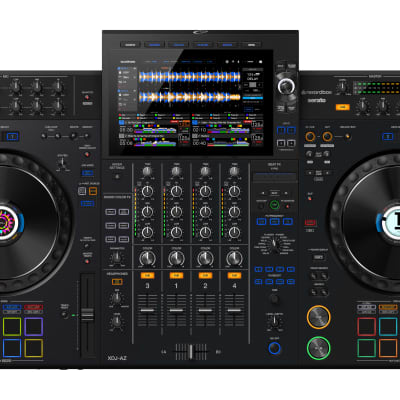Image resolution: width=400 pixels, height=400 pixels.
Task: Click the Beat FX type selector dial
Action: click(x=274, y=244)
